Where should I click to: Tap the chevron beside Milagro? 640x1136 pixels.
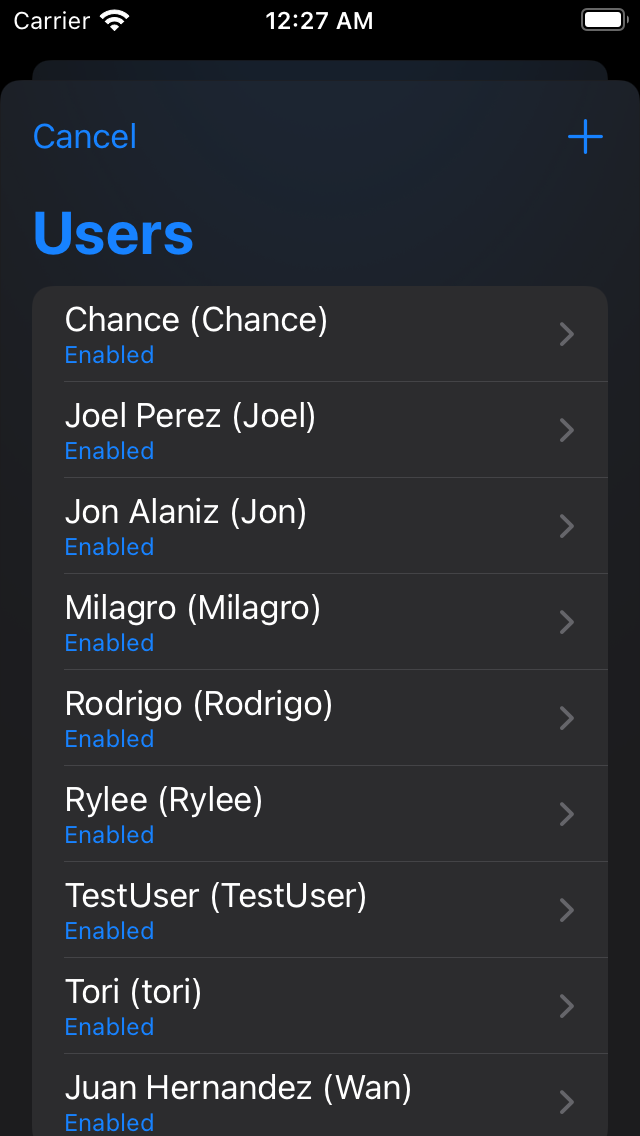pyautogui.click(x=567, y=622)
